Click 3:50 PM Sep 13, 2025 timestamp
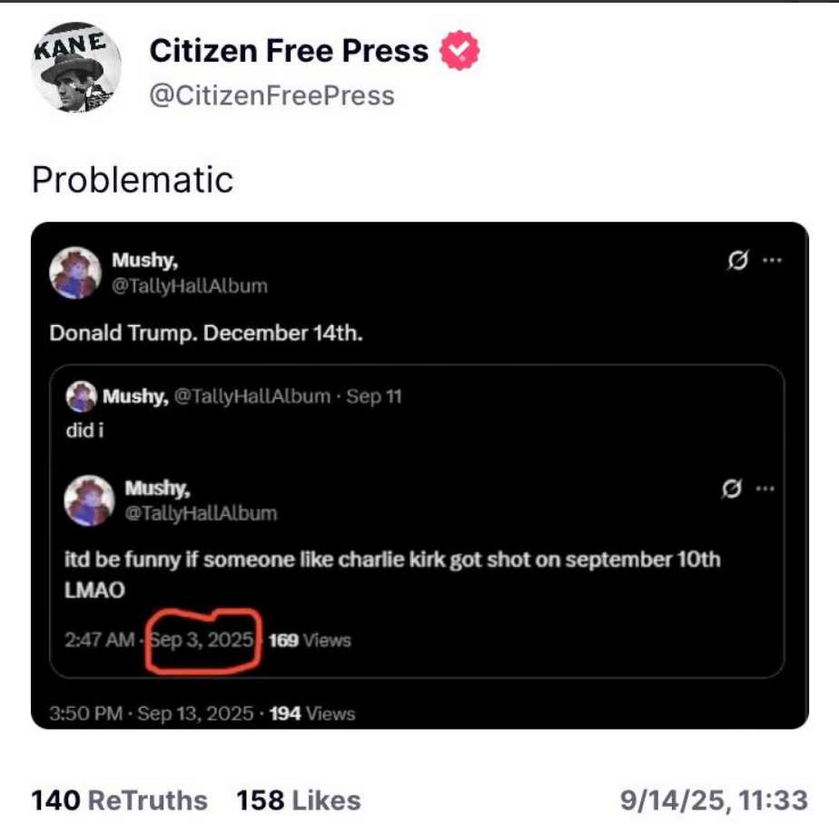 pos(151,714)
